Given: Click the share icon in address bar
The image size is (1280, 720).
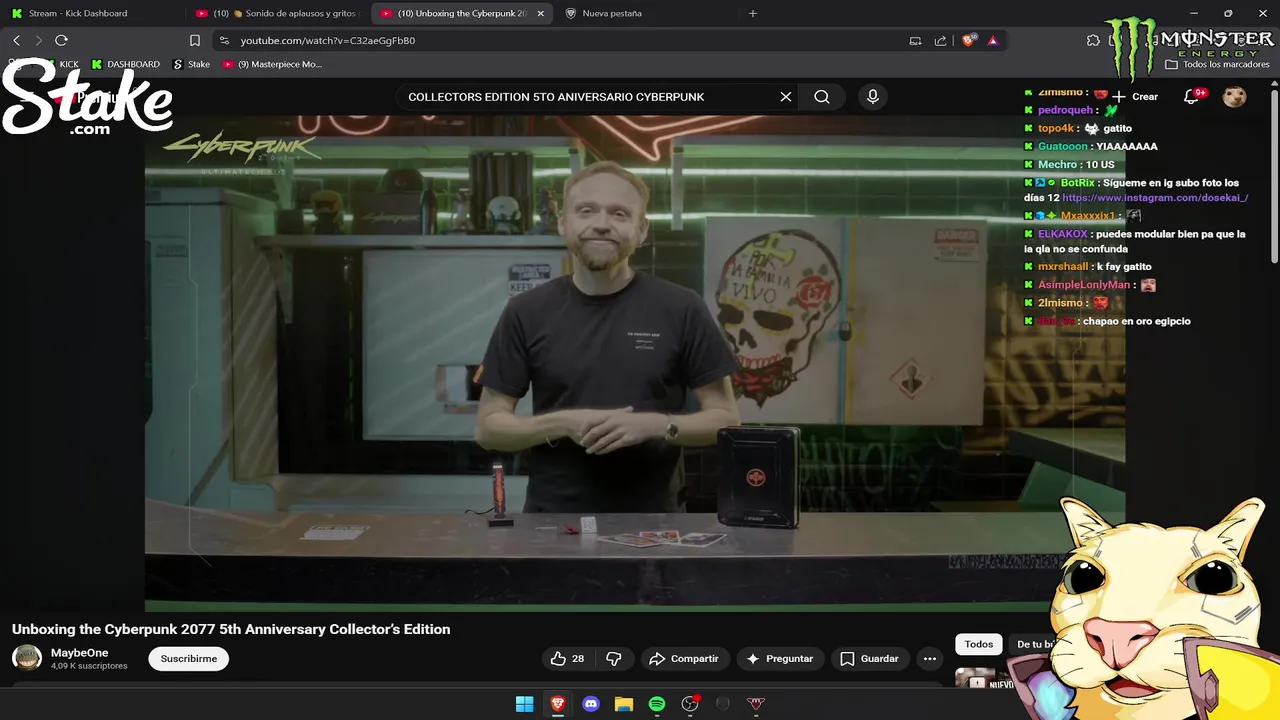Looking at the screenshot, I should coord(940,40).
